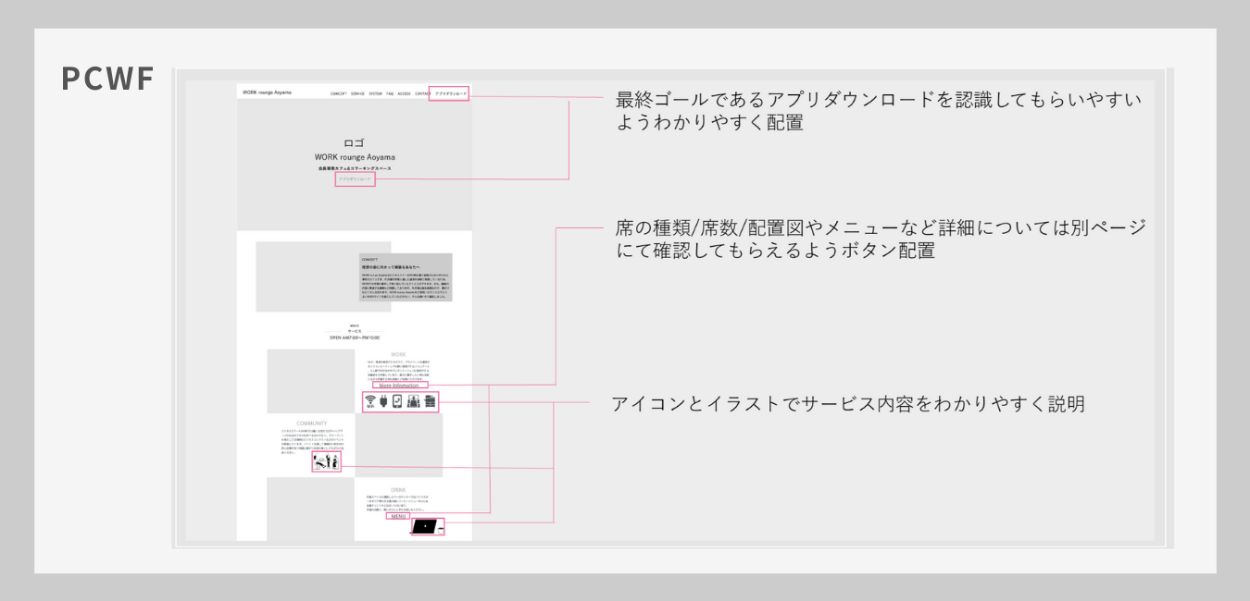
Task: Select the ACCESS nav item
Action: 404,93
